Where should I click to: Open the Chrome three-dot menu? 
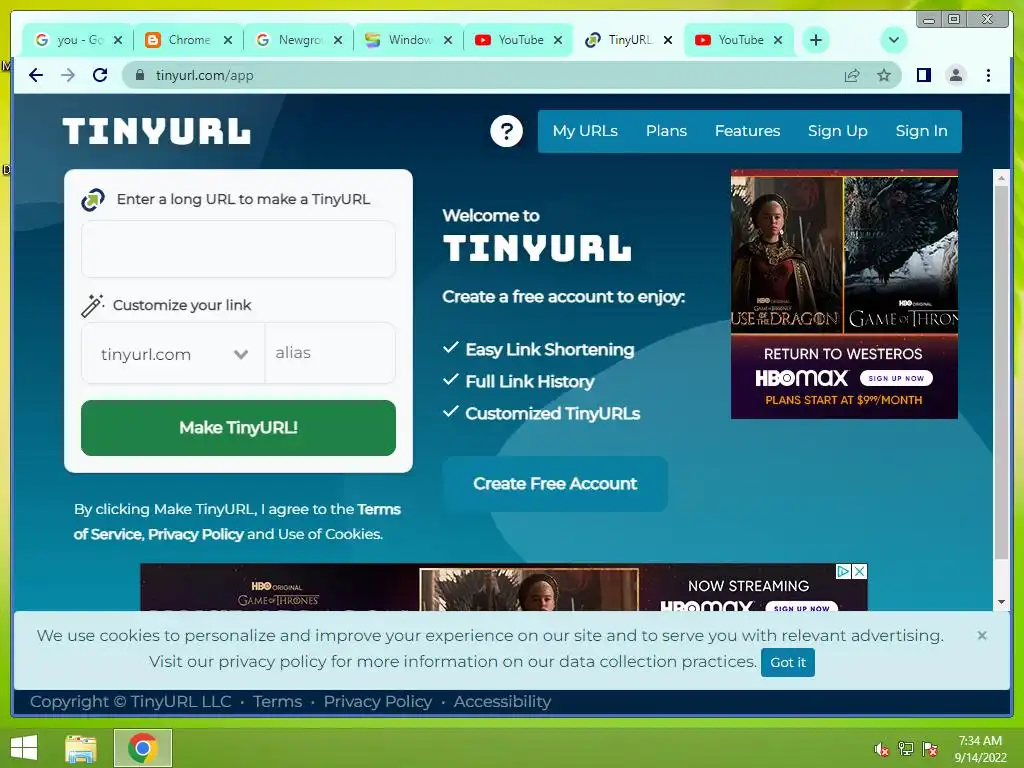point(988,75)
